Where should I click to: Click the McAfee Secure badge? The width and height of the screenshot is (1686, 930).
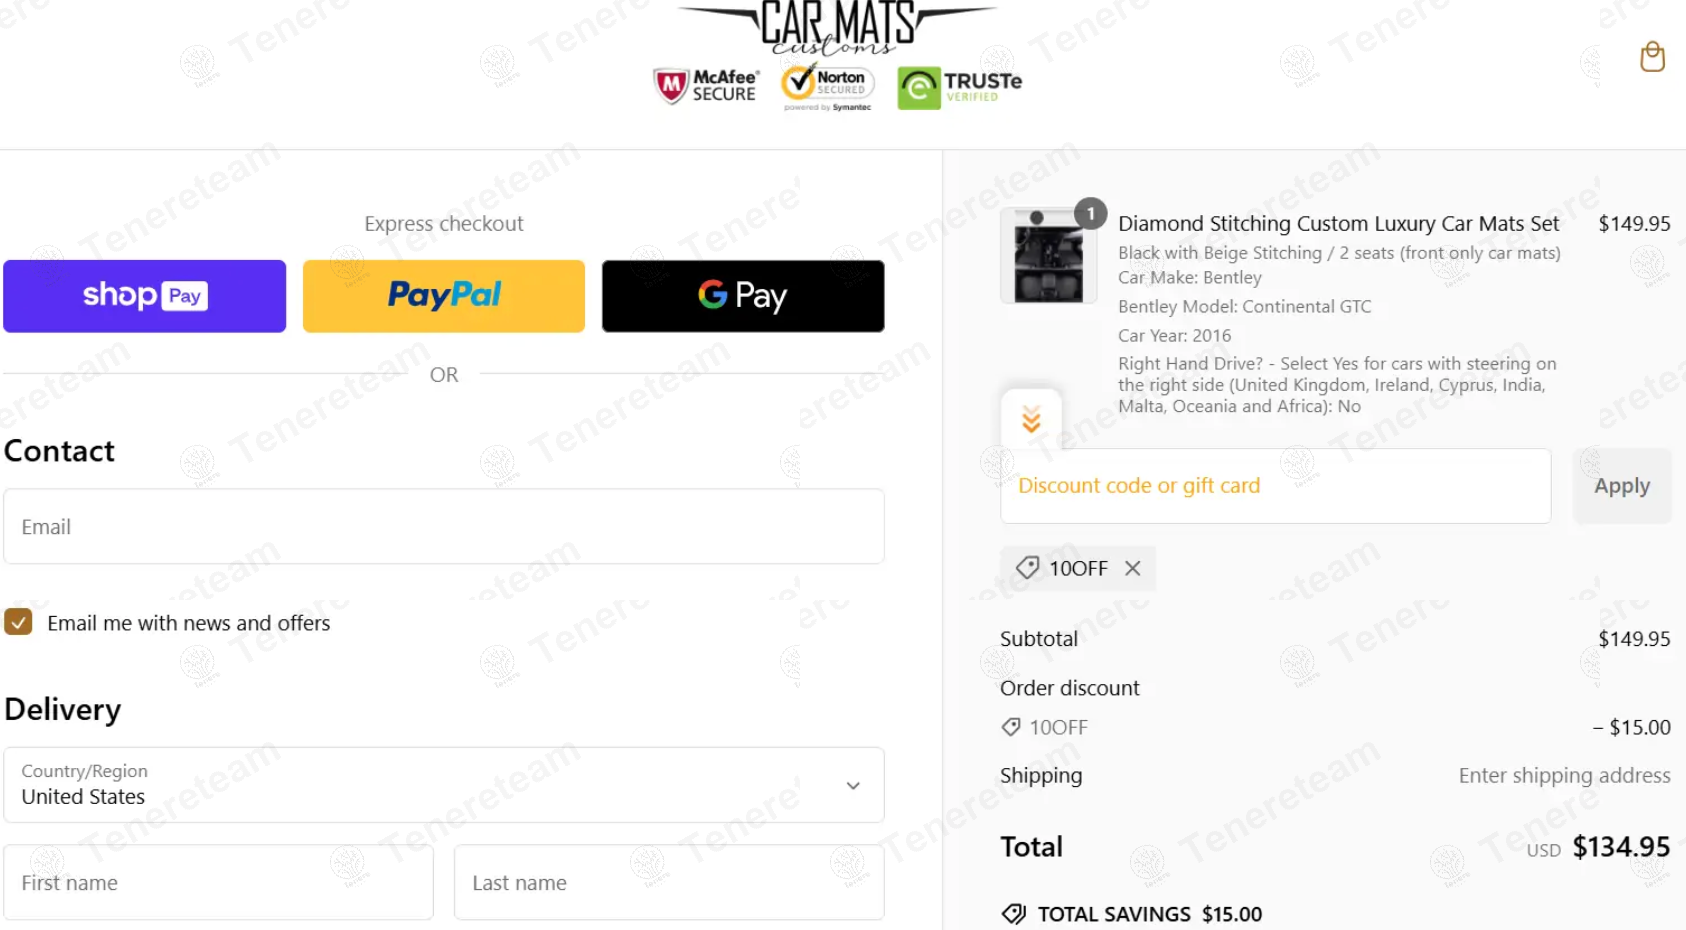pyautogui.click(x=706, y=86)
